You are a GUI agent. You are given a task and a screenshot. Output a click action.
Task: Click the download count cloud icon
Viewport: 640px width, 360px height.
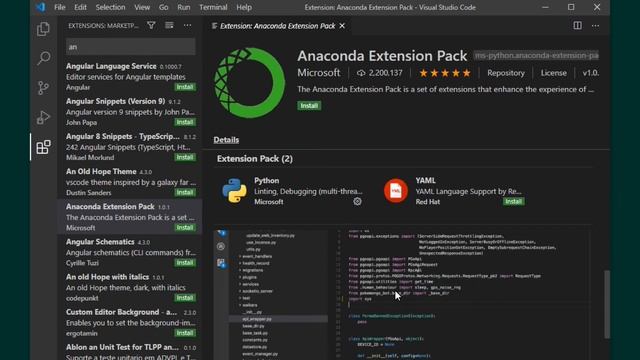(x=361, y=73)
